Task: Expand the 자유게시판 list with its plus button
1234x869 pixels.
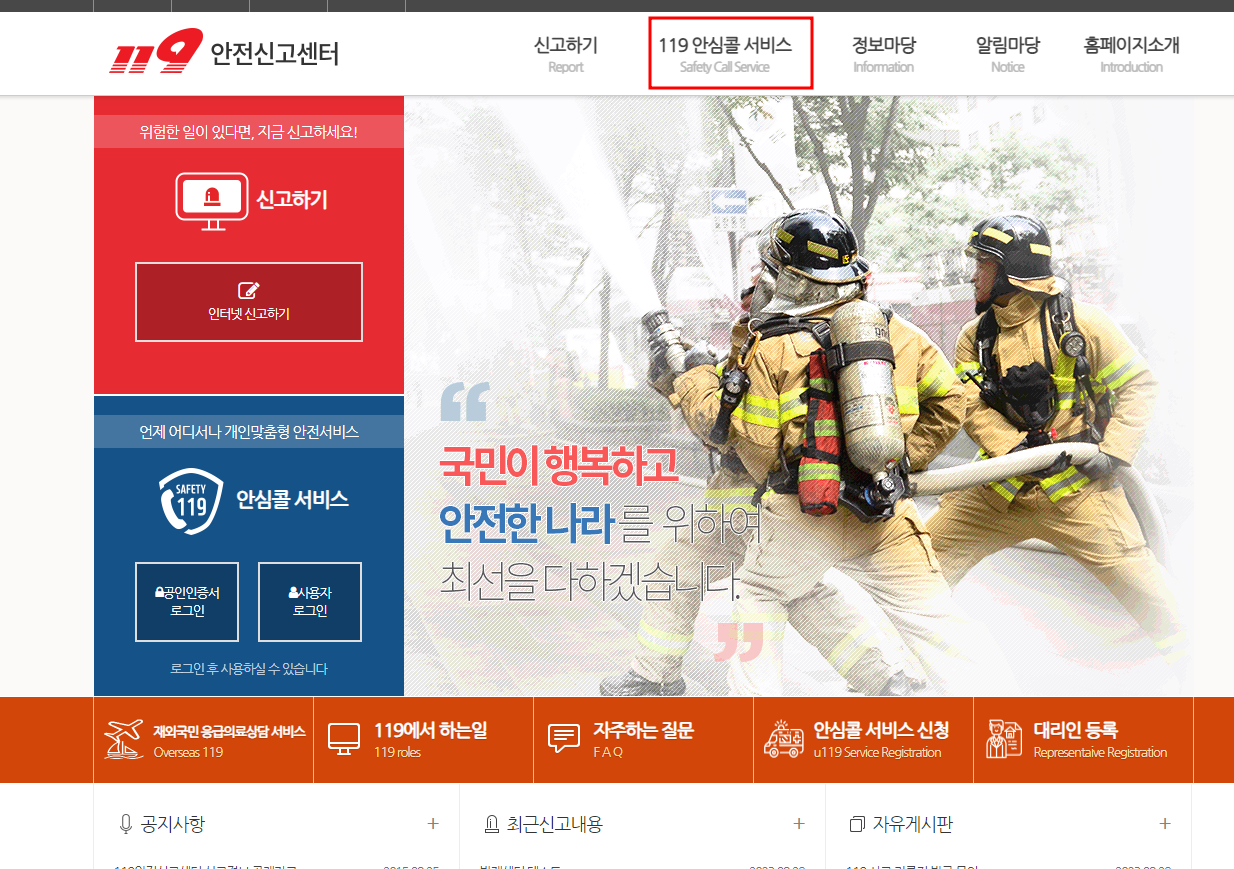Action: coord(1164,823)
